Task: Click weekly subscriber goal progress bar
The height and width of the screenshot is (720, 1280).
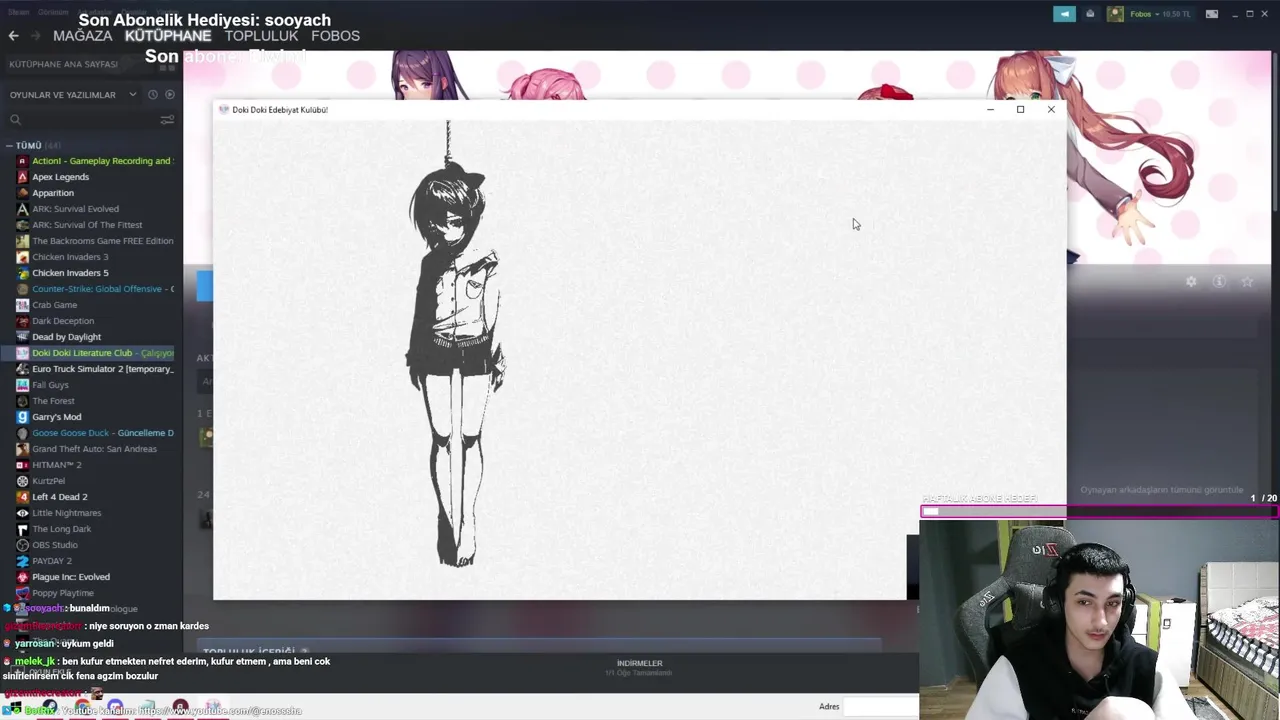Action: [x=1099, y=512]
